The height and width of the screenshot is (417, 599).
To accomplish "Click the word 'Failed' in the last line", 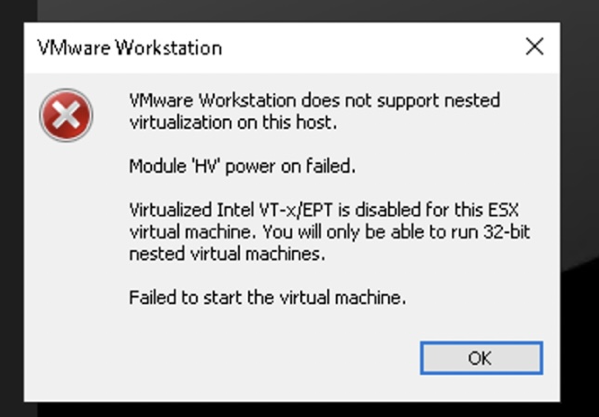I will pos(153,297).
